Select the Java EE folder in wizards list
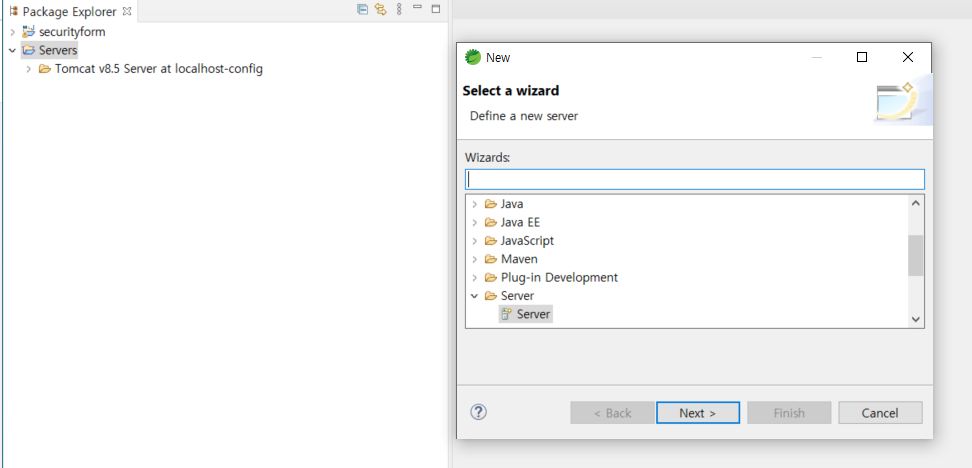 (x=520, y=223)
